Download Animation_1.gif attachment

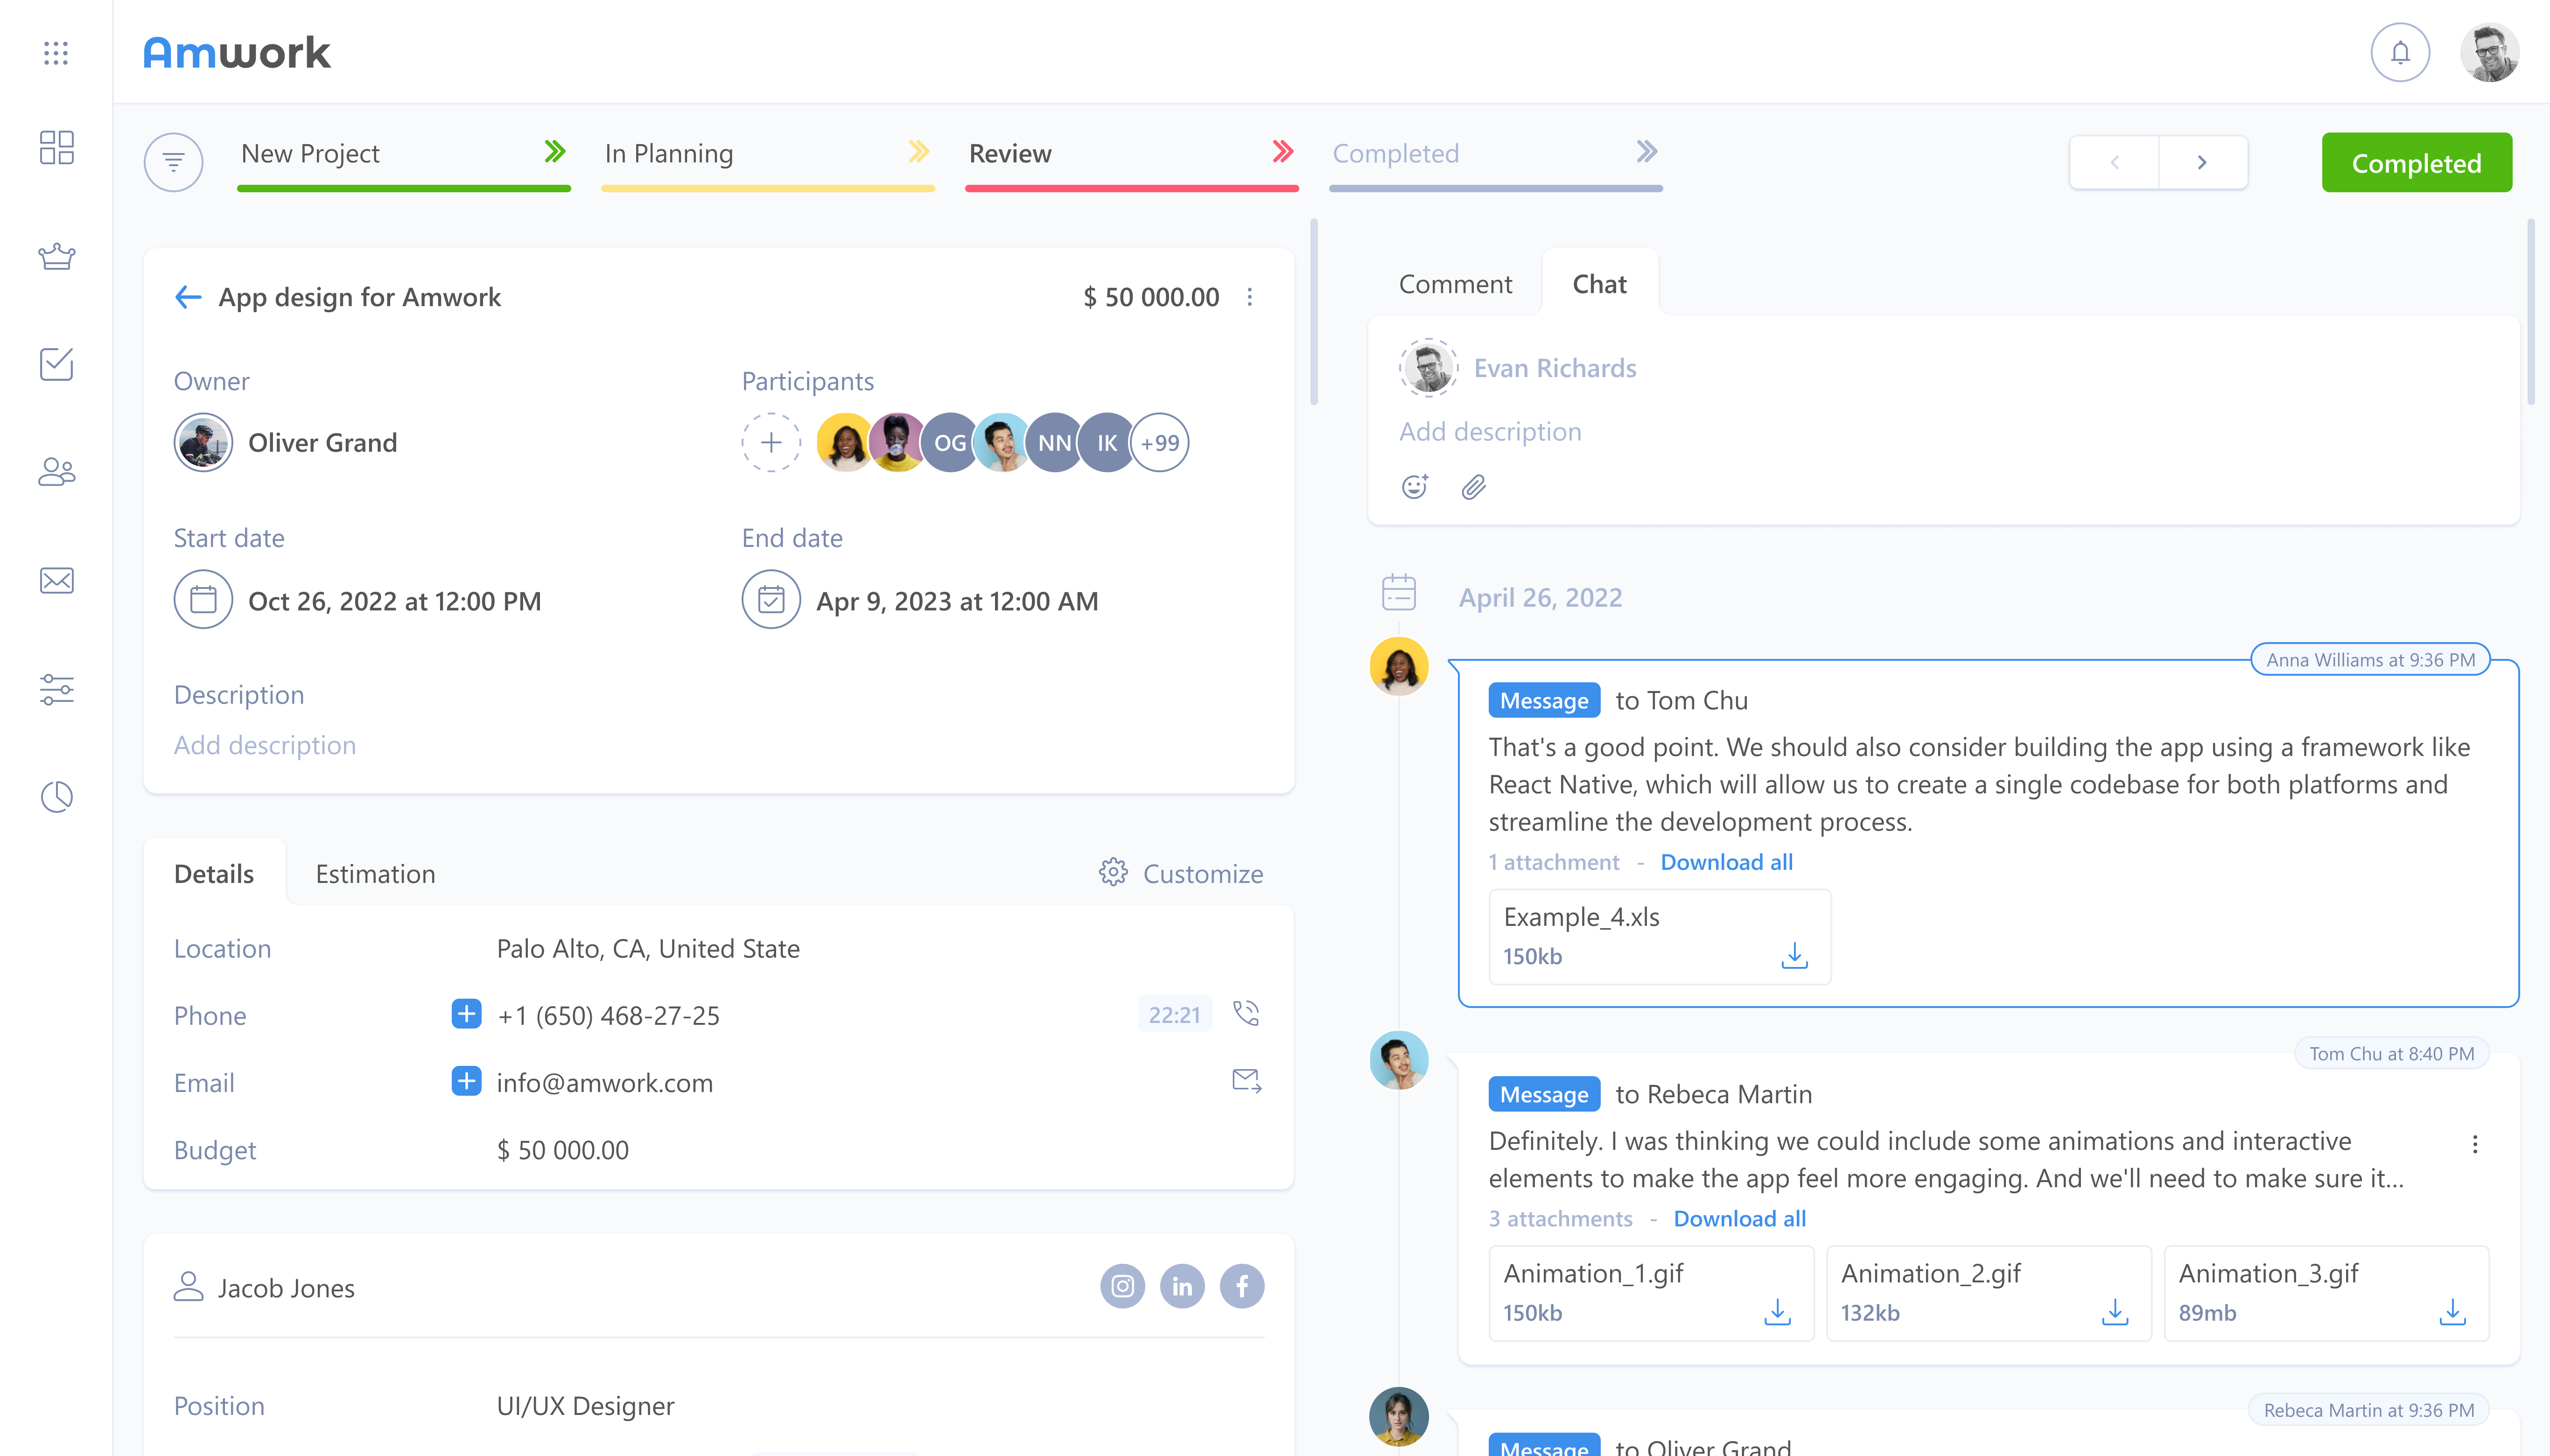click(x=1777, y=1312)
